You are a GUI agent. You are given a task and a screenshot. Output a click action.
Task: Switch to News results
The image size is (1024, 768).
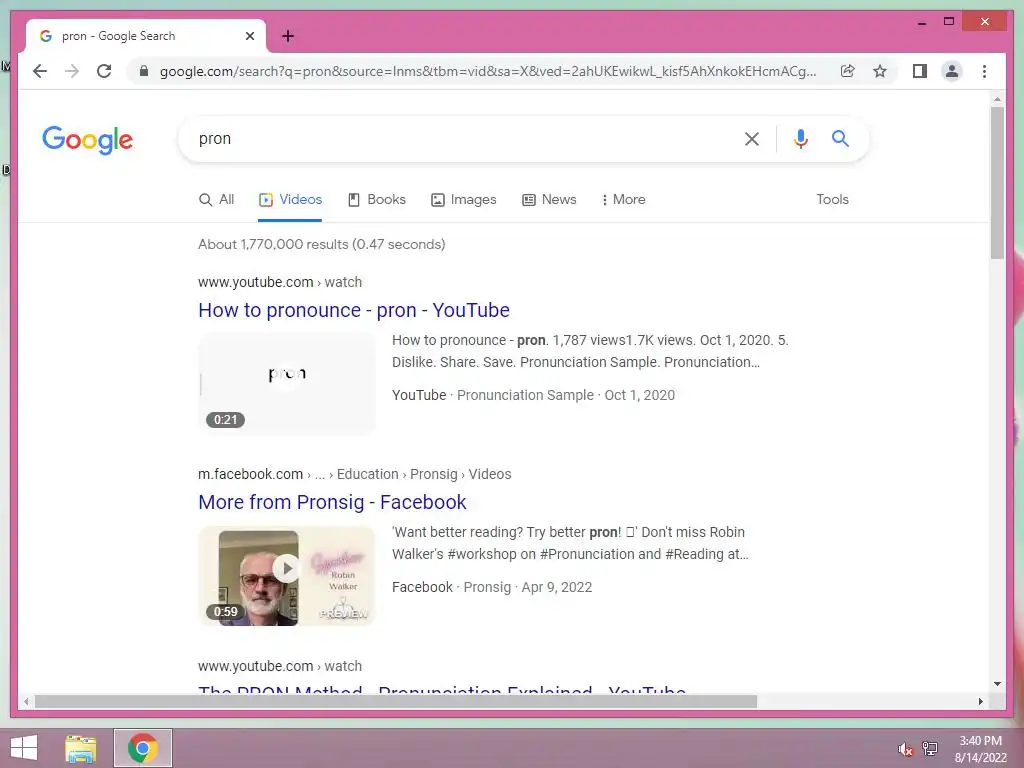pos(549,200)
